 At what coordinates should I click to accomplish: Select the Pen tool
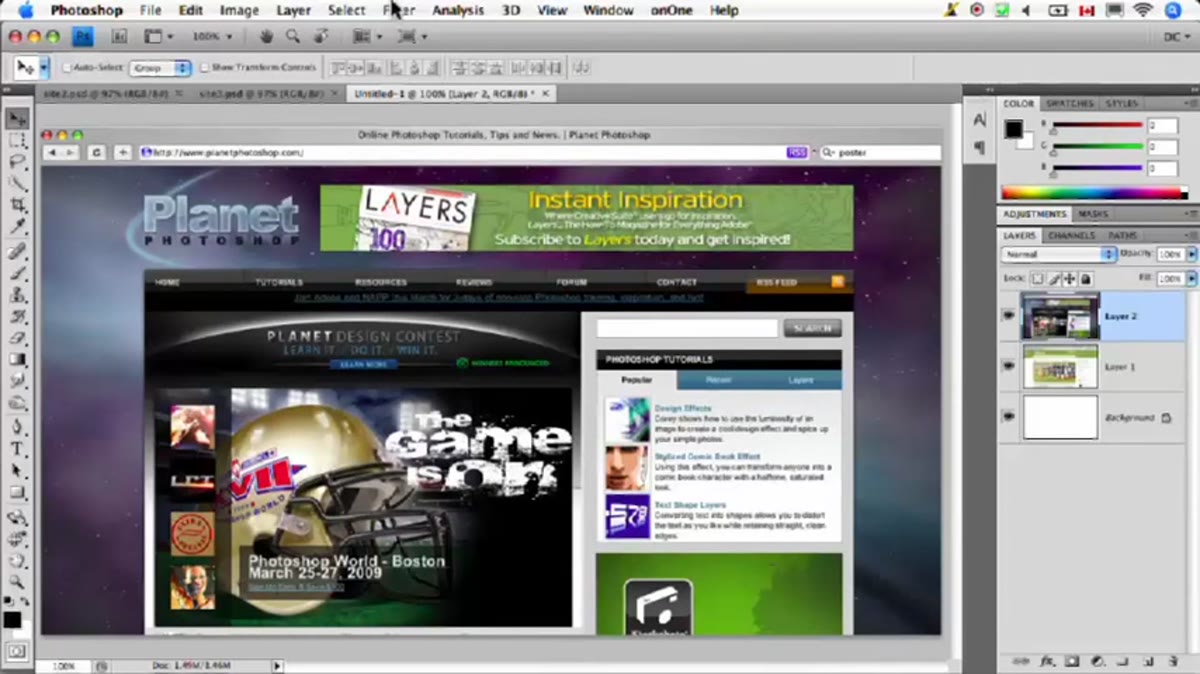point(17,427)
